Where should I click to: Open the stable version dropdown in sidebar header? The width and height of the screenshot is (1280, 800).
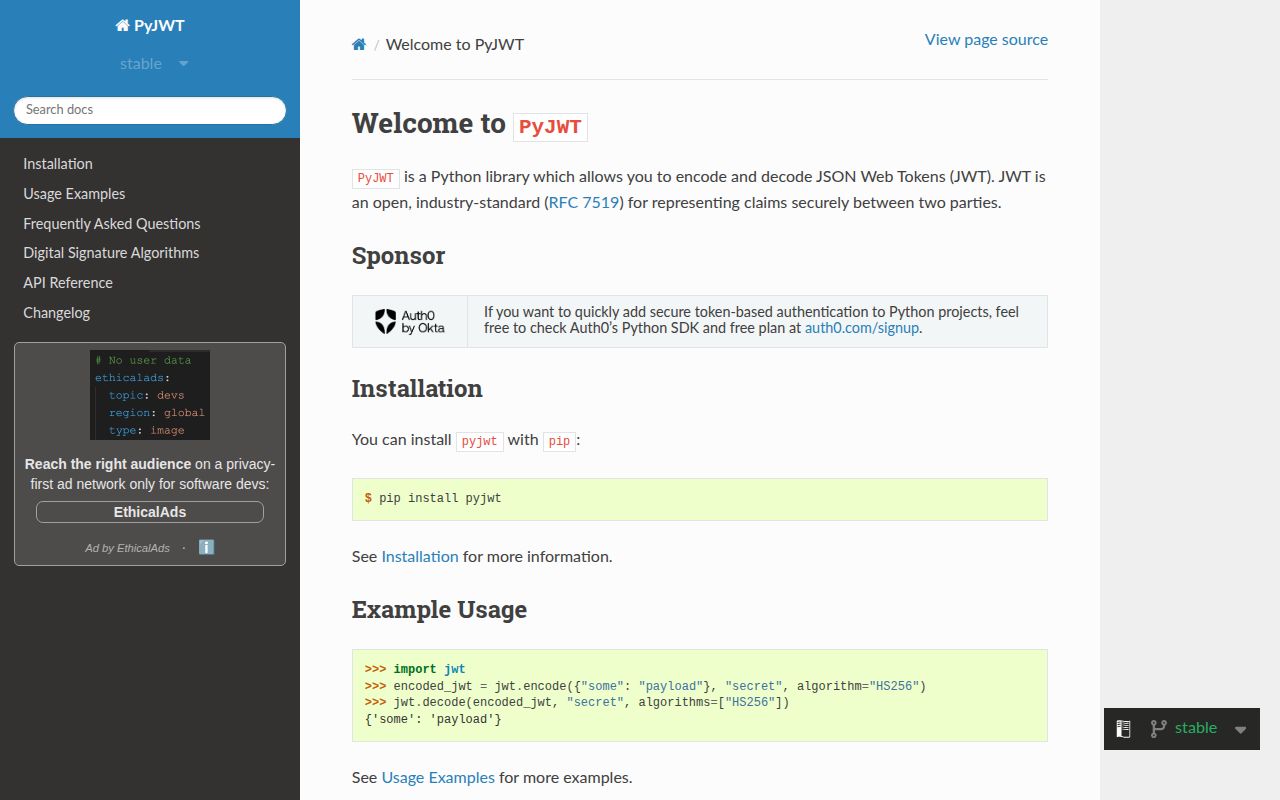click(x=154, y=64)
